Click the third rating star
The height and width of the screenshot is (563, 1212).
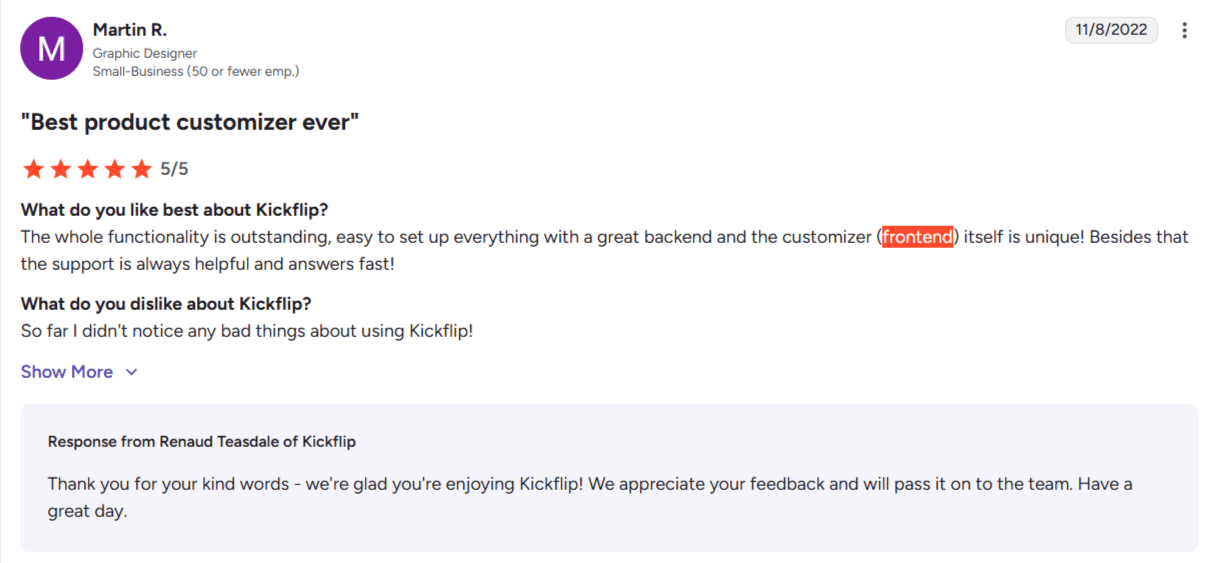point(88,169)
